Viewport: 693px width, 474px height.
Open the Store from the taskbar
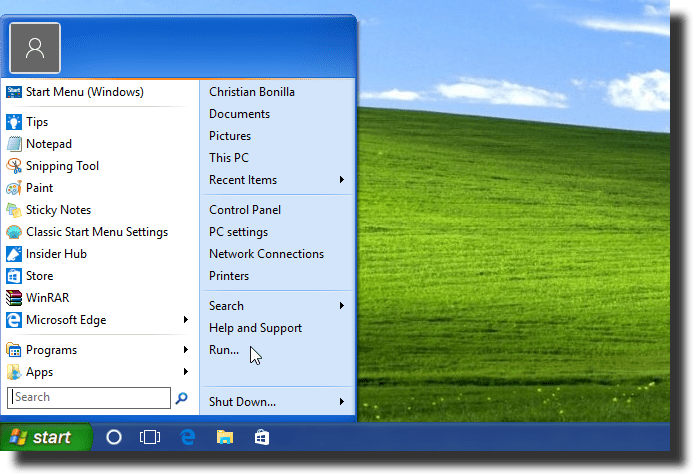coord(262,437)
